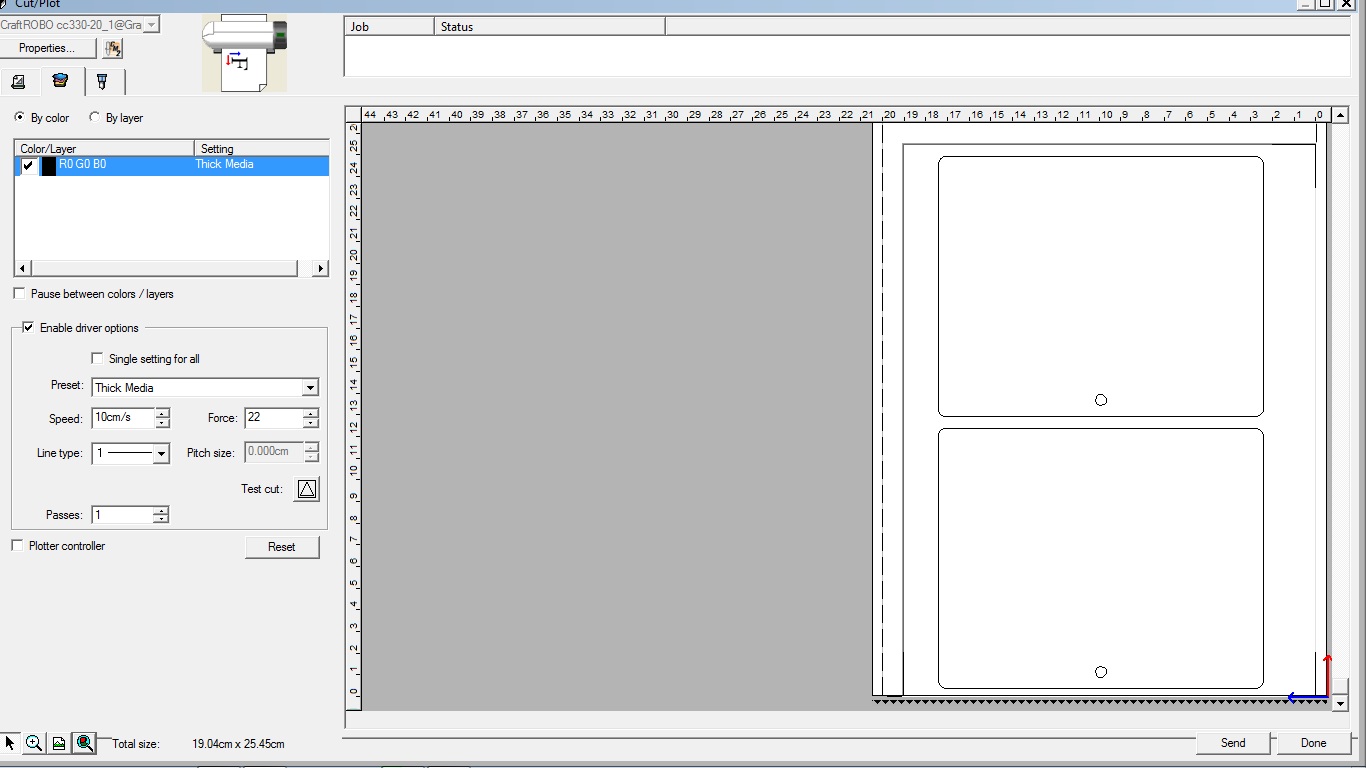Image resolution: width=1366 pixels, height=768 pixels.
Task: Click the black R0 G0 B0 color swatch
Action: coord(48,166)
